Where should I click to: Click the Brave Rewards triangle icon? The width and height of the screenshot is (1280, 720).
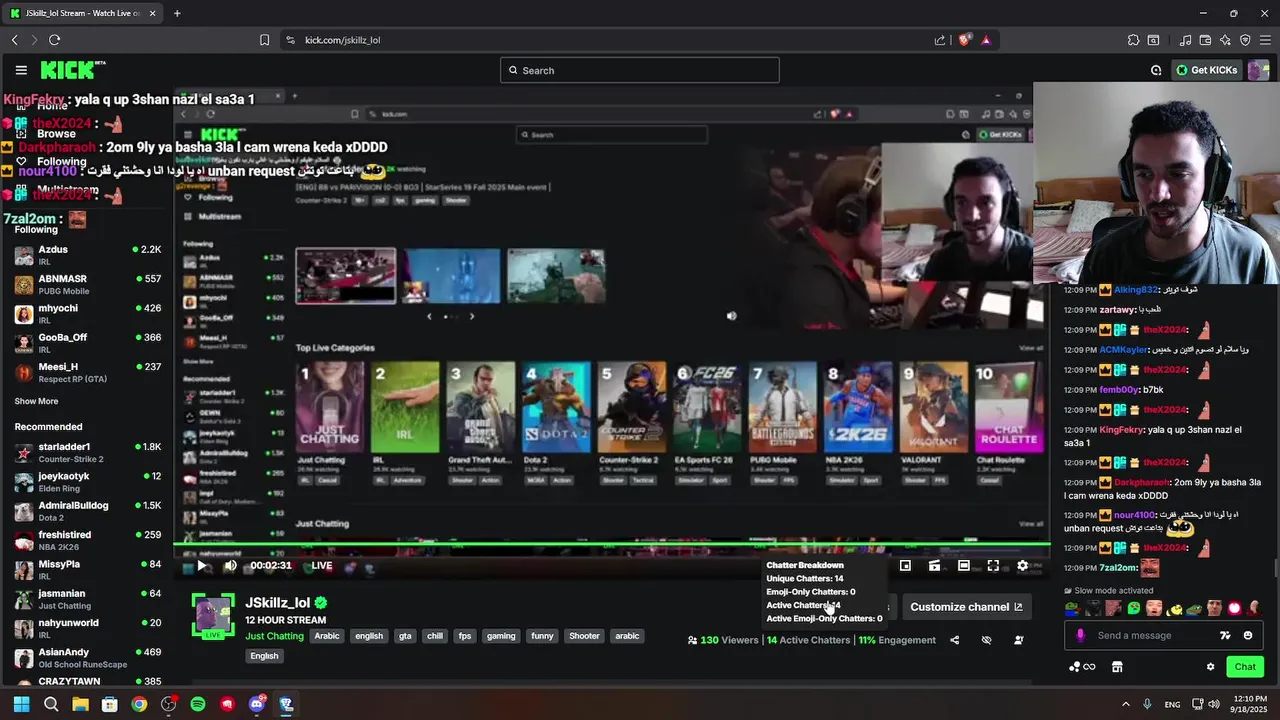coord(986,40)
